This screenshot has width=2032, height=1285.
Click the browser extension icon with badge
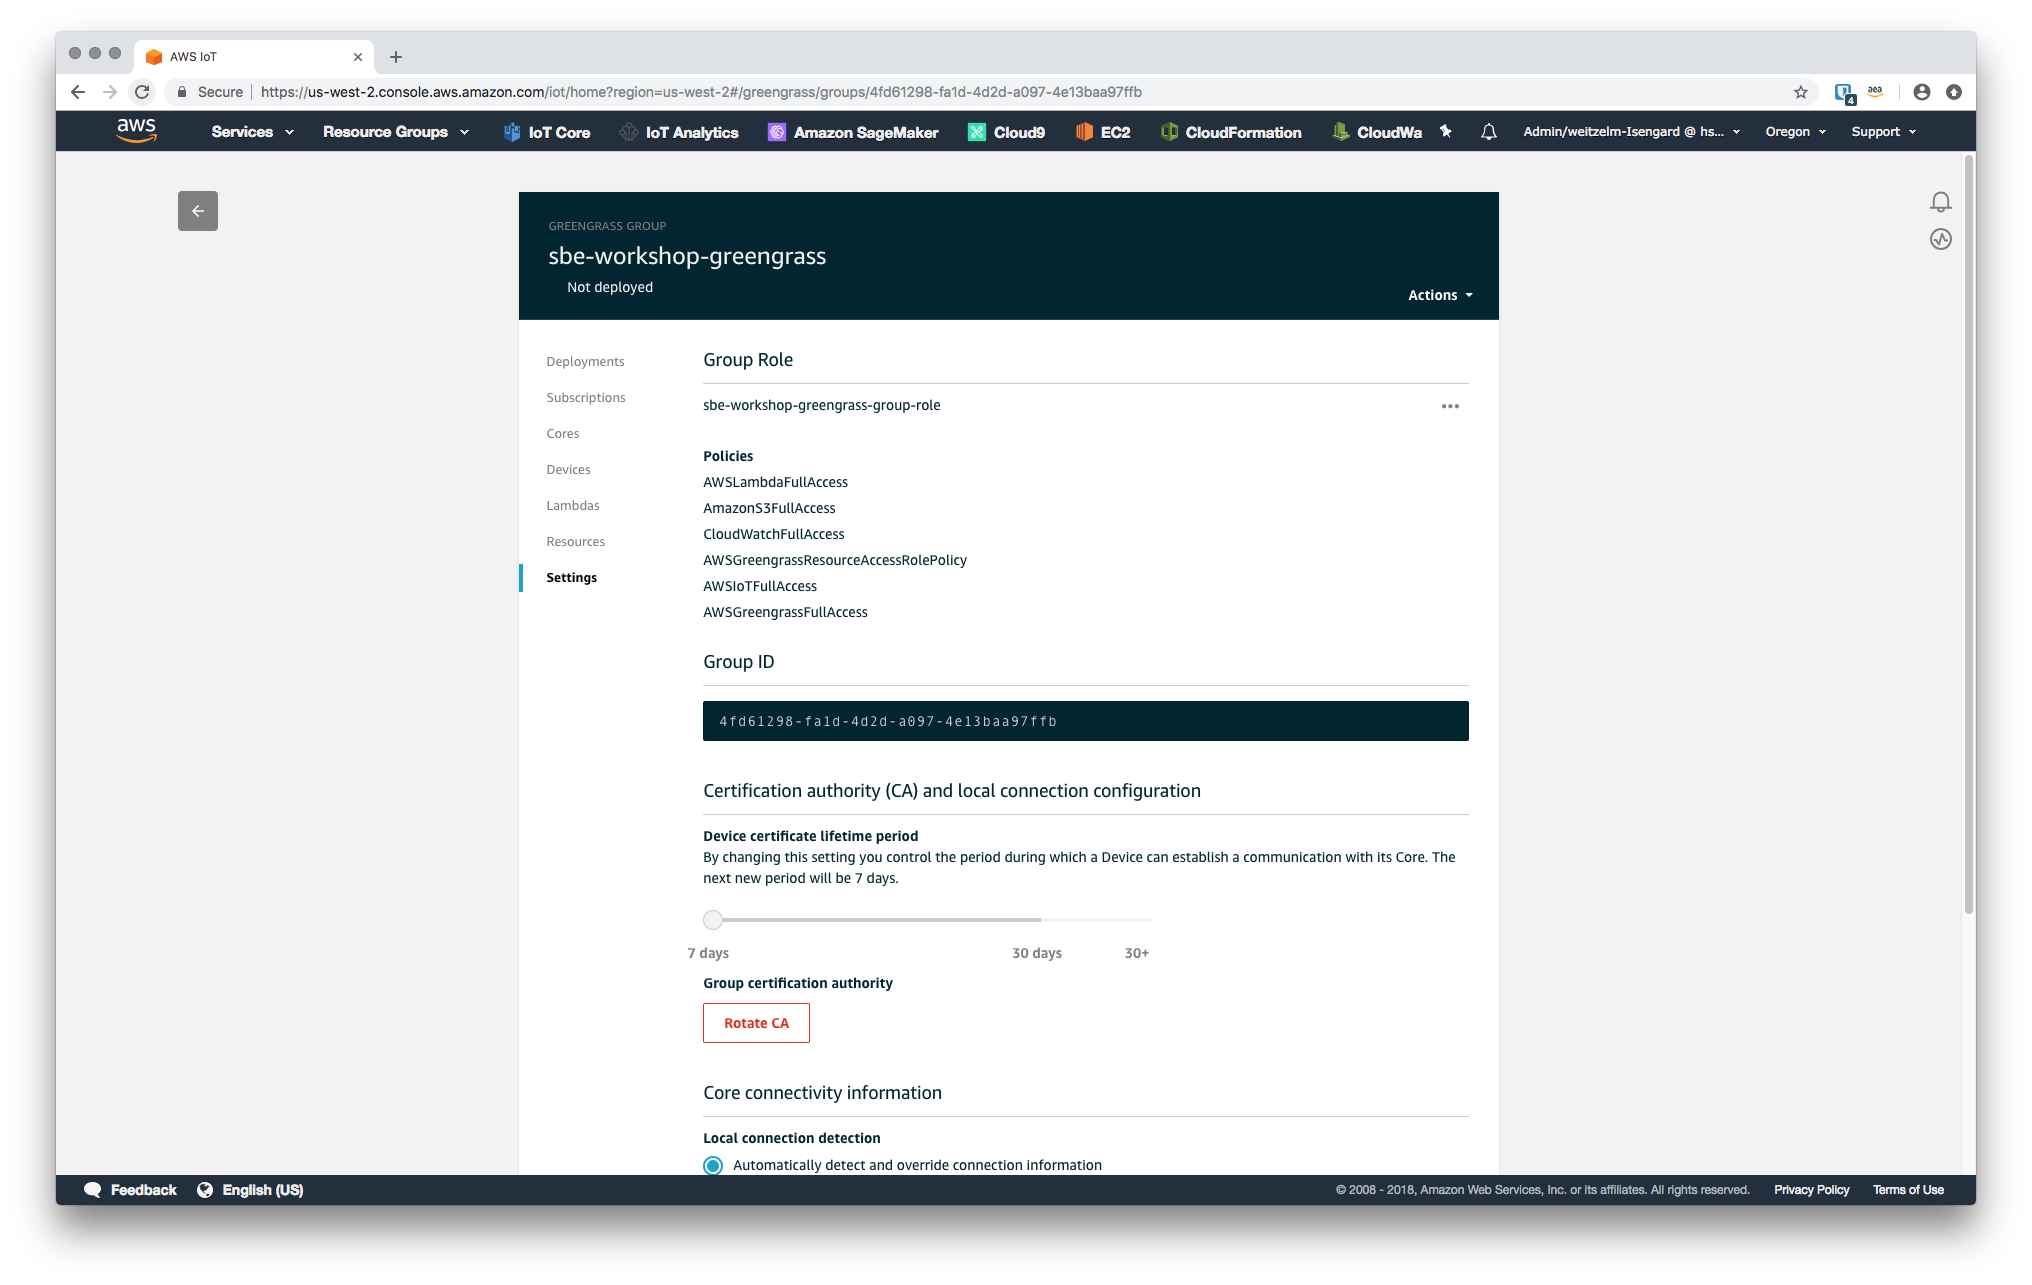click(x=1845, y=93)
